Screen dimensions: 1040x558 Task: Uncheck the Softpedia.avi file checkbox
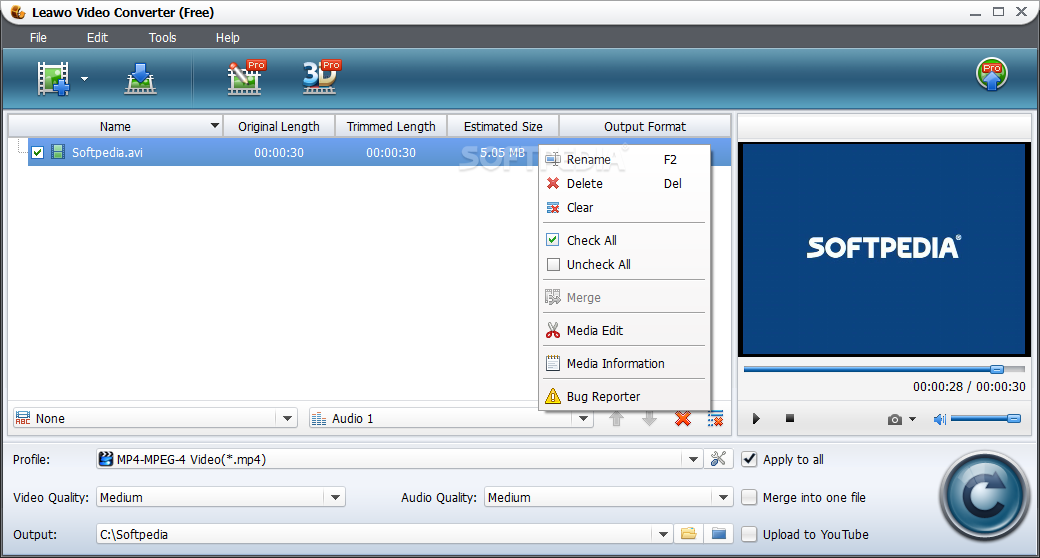(x=38, y=153)
